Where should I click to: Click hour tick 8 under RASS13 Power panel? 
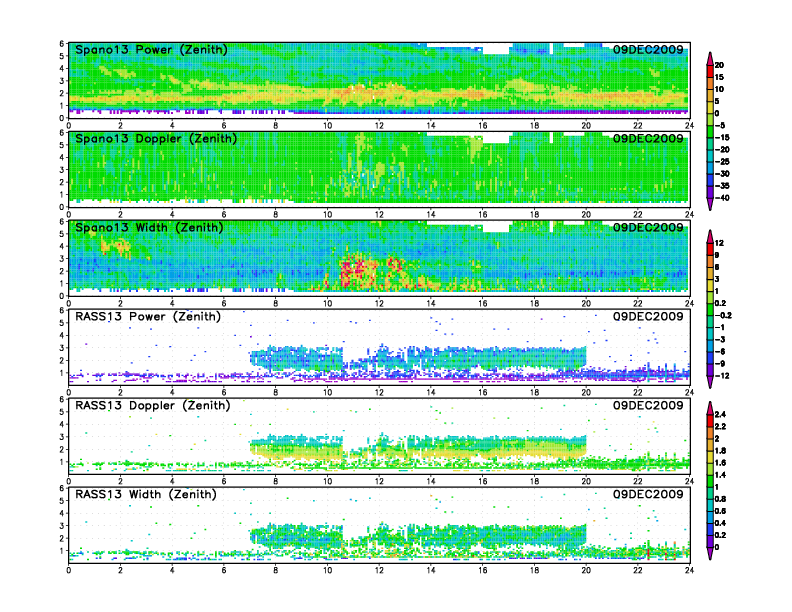[x=276, y=392]
